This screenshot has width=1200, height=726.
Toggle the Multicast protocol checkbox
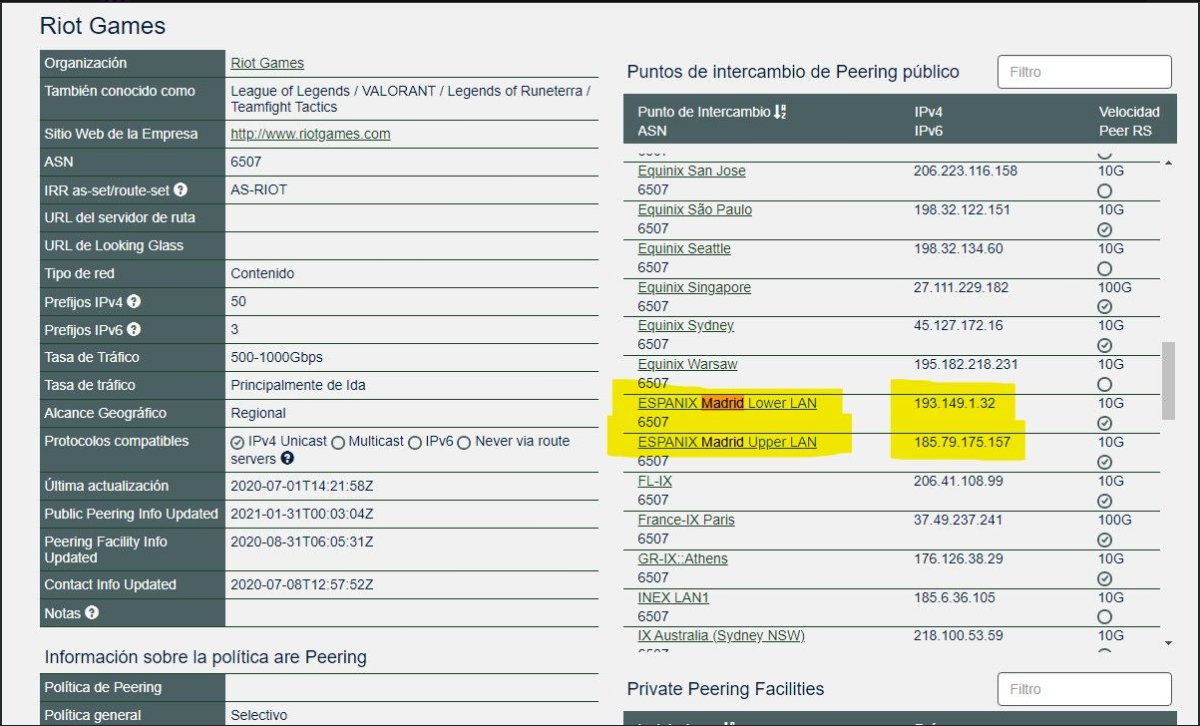point(338,442)
